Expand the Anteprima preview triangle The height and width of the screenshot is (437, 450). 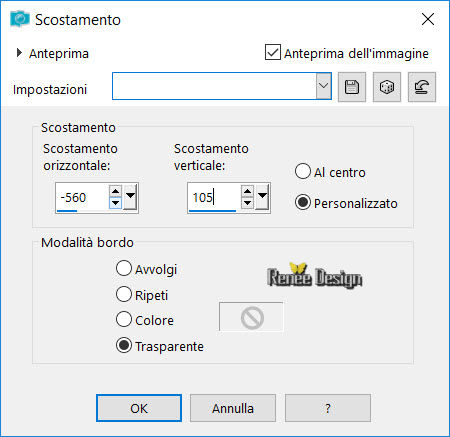(19, 53)
